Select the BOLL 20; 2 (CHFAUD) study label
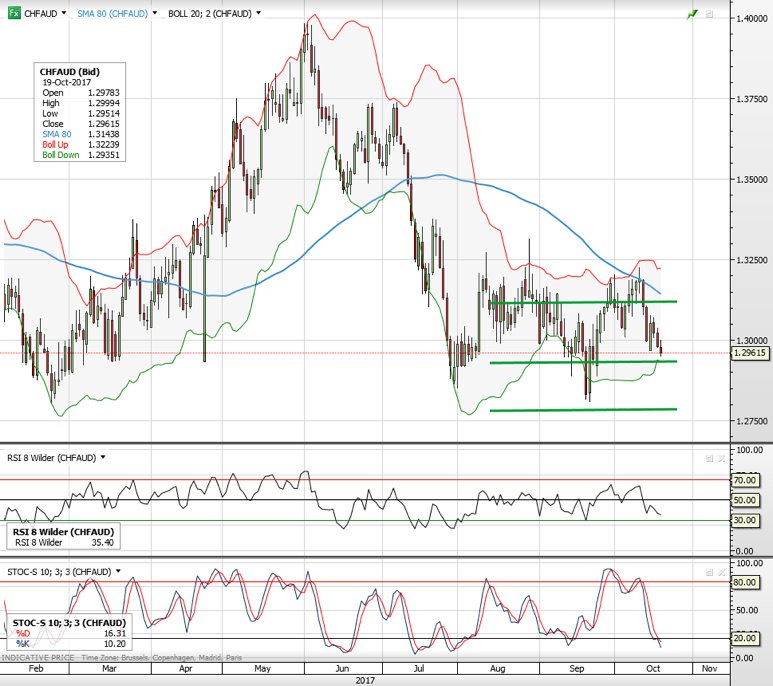 pyautogui.click(x=210, y=14)
